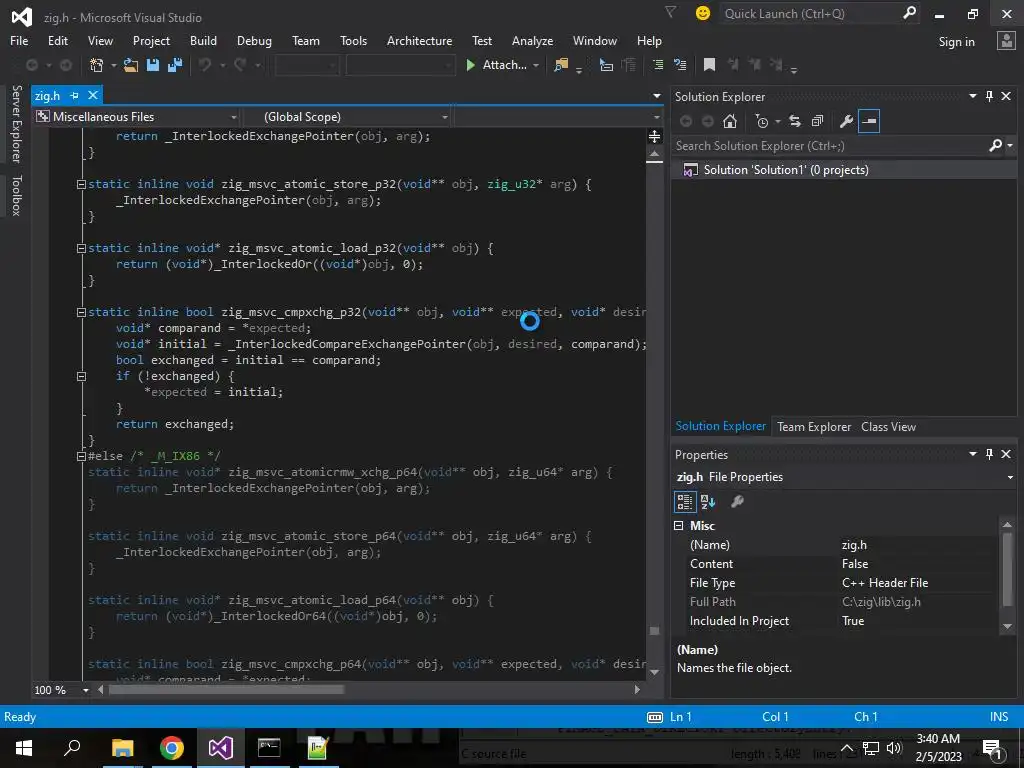Open the Server Explorer side tab
This screenshot has height=768, width=1024.
(x=16, y=123)
